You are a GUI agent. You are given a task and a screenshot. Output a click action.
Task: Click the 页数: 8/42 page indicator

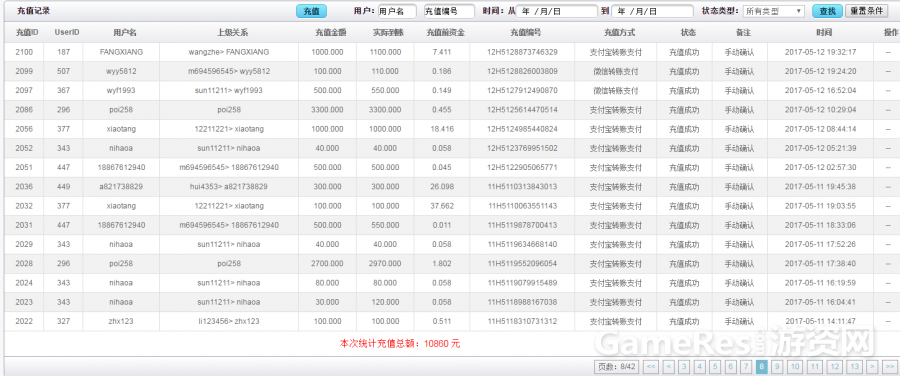point(617,367)
